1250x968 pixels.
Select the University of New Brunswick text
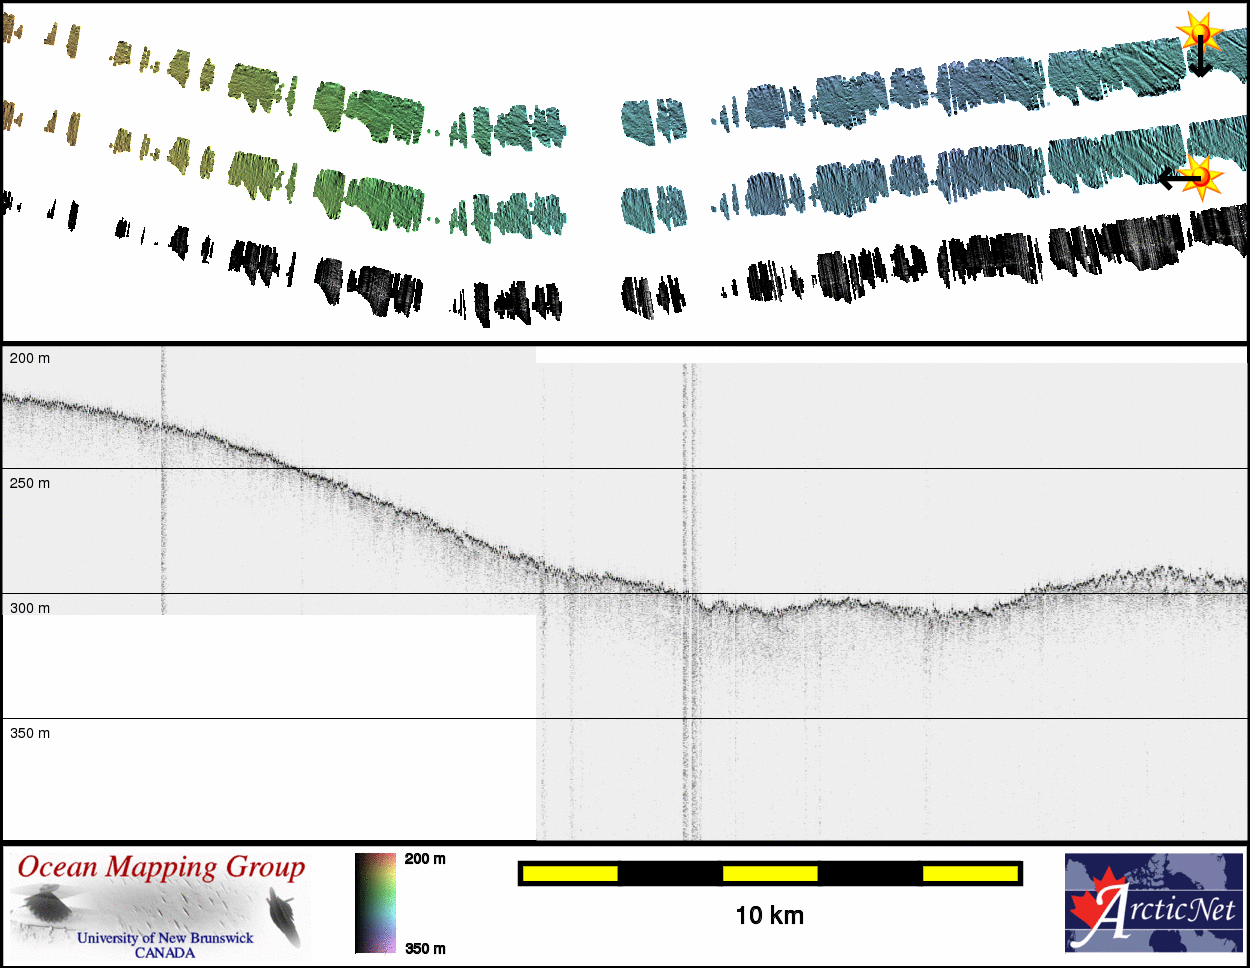click(x=165, y=938)
